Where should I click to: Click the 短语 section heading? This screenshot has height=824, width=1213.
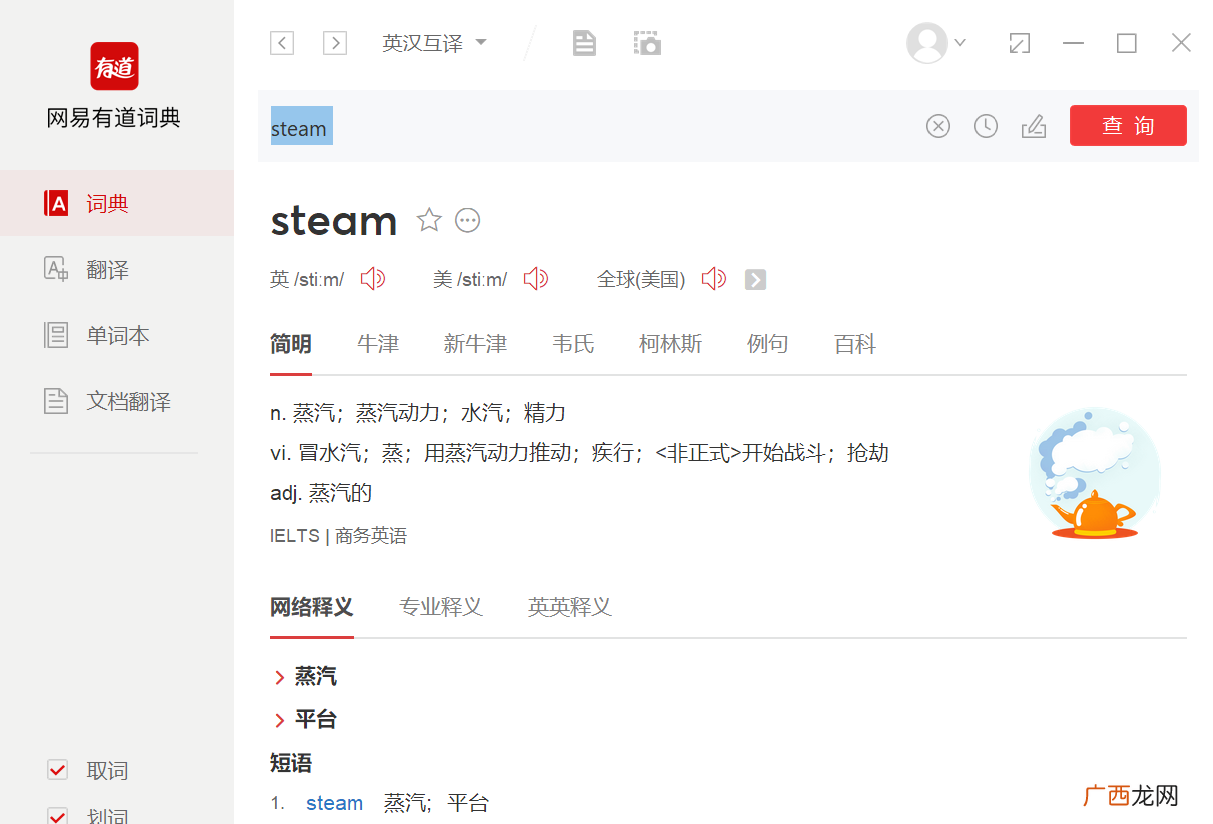pyautogui.click(x=291, y=763)
